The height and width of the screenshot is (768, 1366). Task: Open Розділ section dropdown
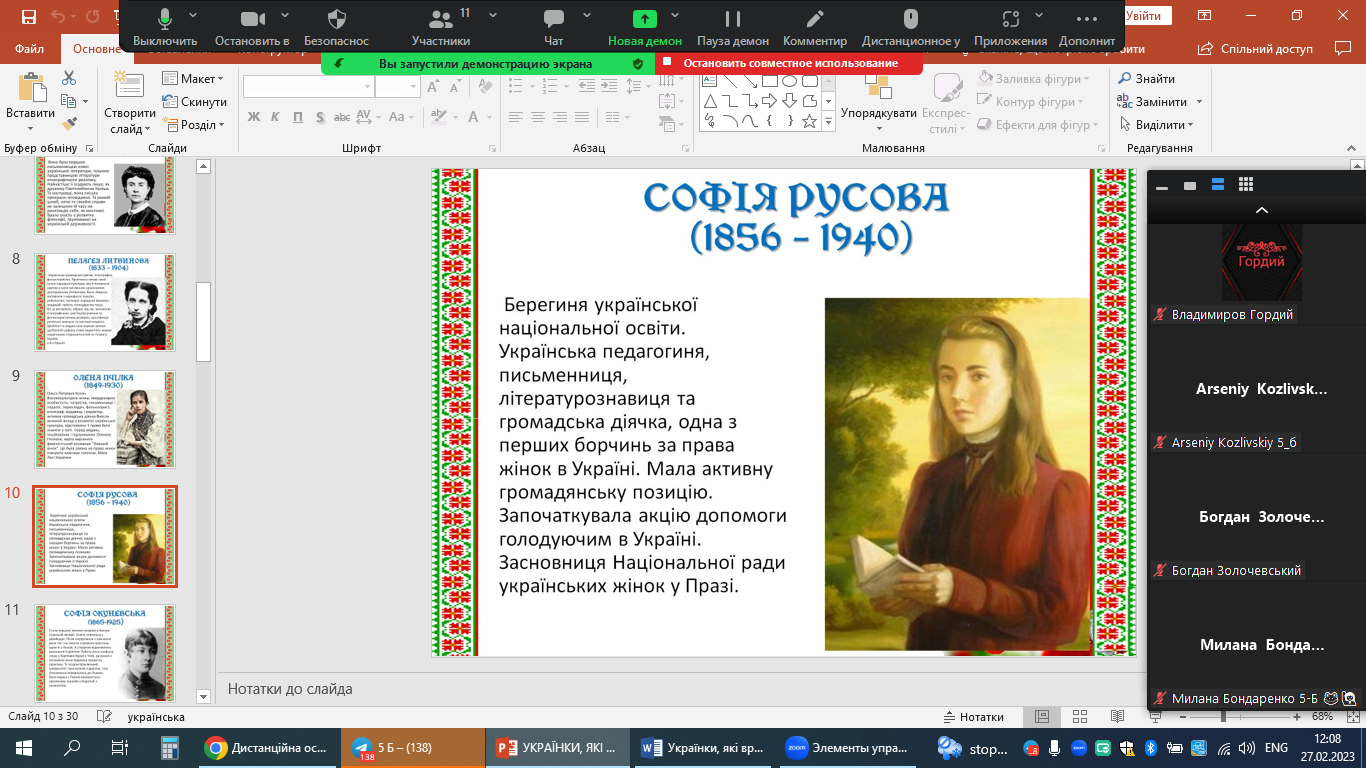click(192, 125)
